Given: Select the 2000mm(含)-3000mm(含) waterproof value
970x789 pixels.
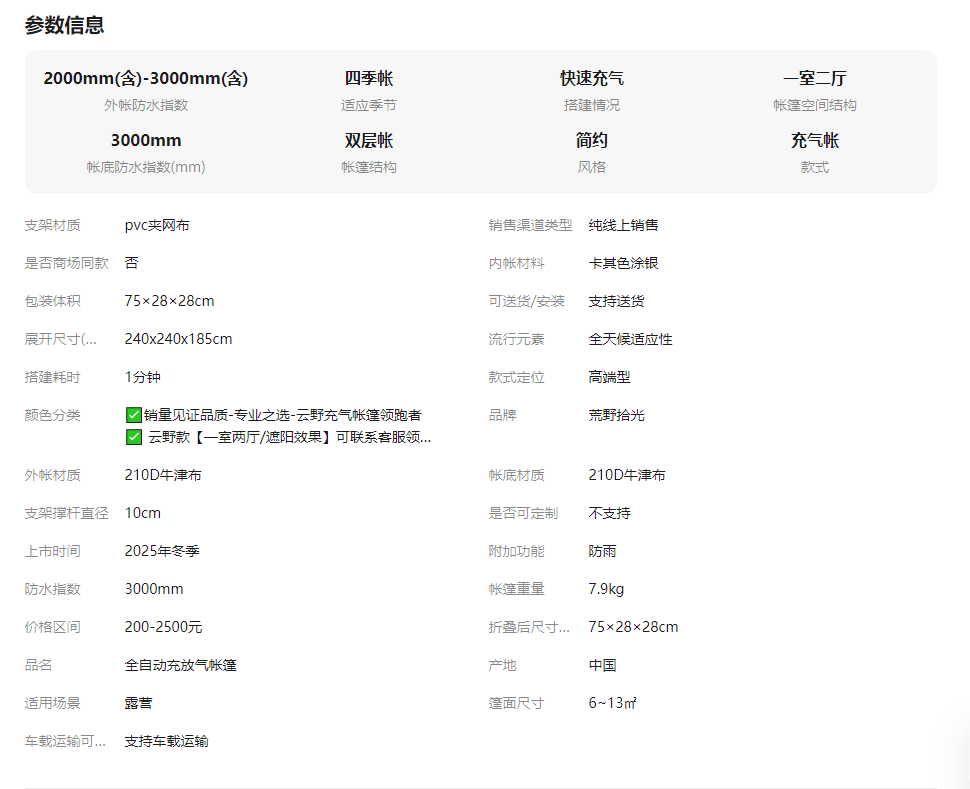Looking at the screenshot, I should (x=146, y=79).
